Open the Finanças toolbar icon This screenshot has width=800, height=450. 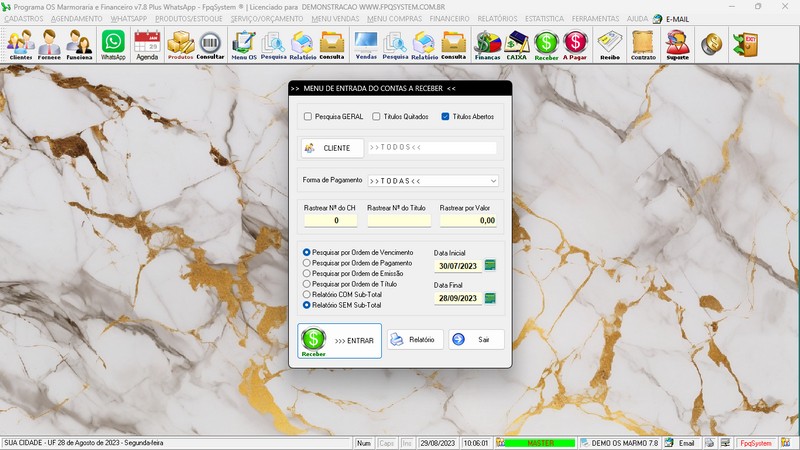pyautogui.click(x=487, y=45)
